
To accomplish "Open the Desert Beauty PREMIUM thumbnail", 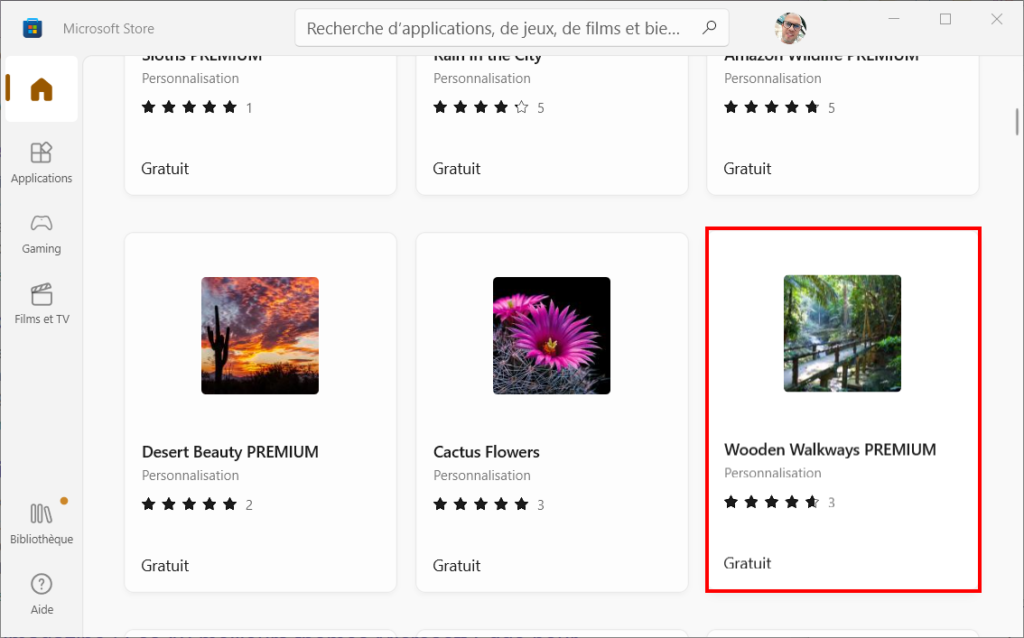I will (x=260, y=336).
